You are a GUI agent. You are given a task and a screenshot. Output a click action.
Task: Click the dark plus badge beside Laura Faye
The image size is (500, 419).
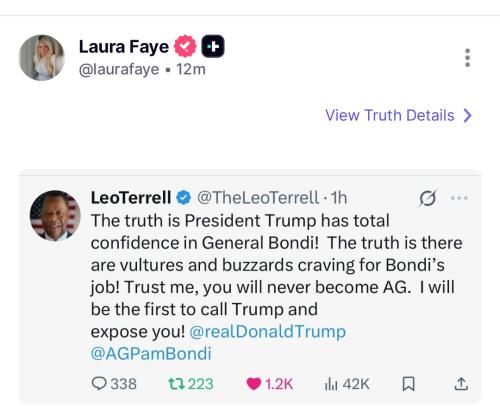(213, 46)
